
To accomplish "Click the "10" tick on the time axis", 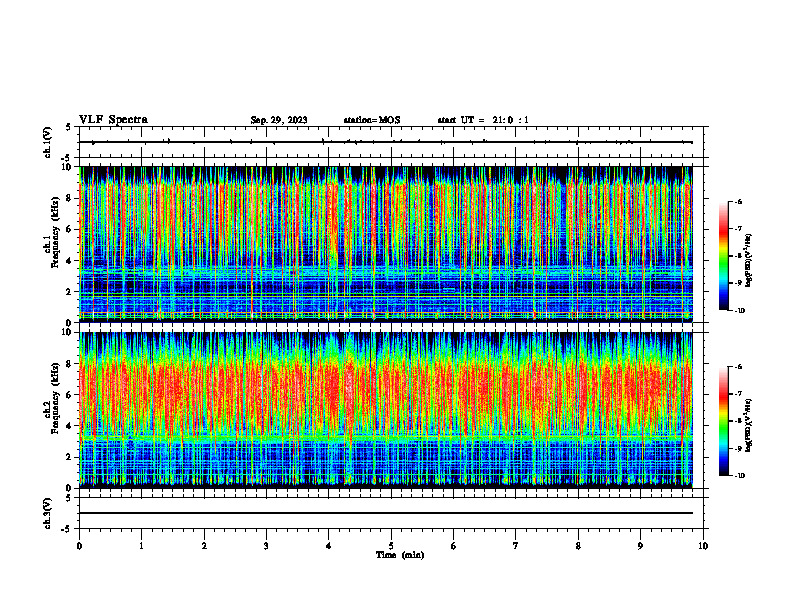I will click(703, 546).
